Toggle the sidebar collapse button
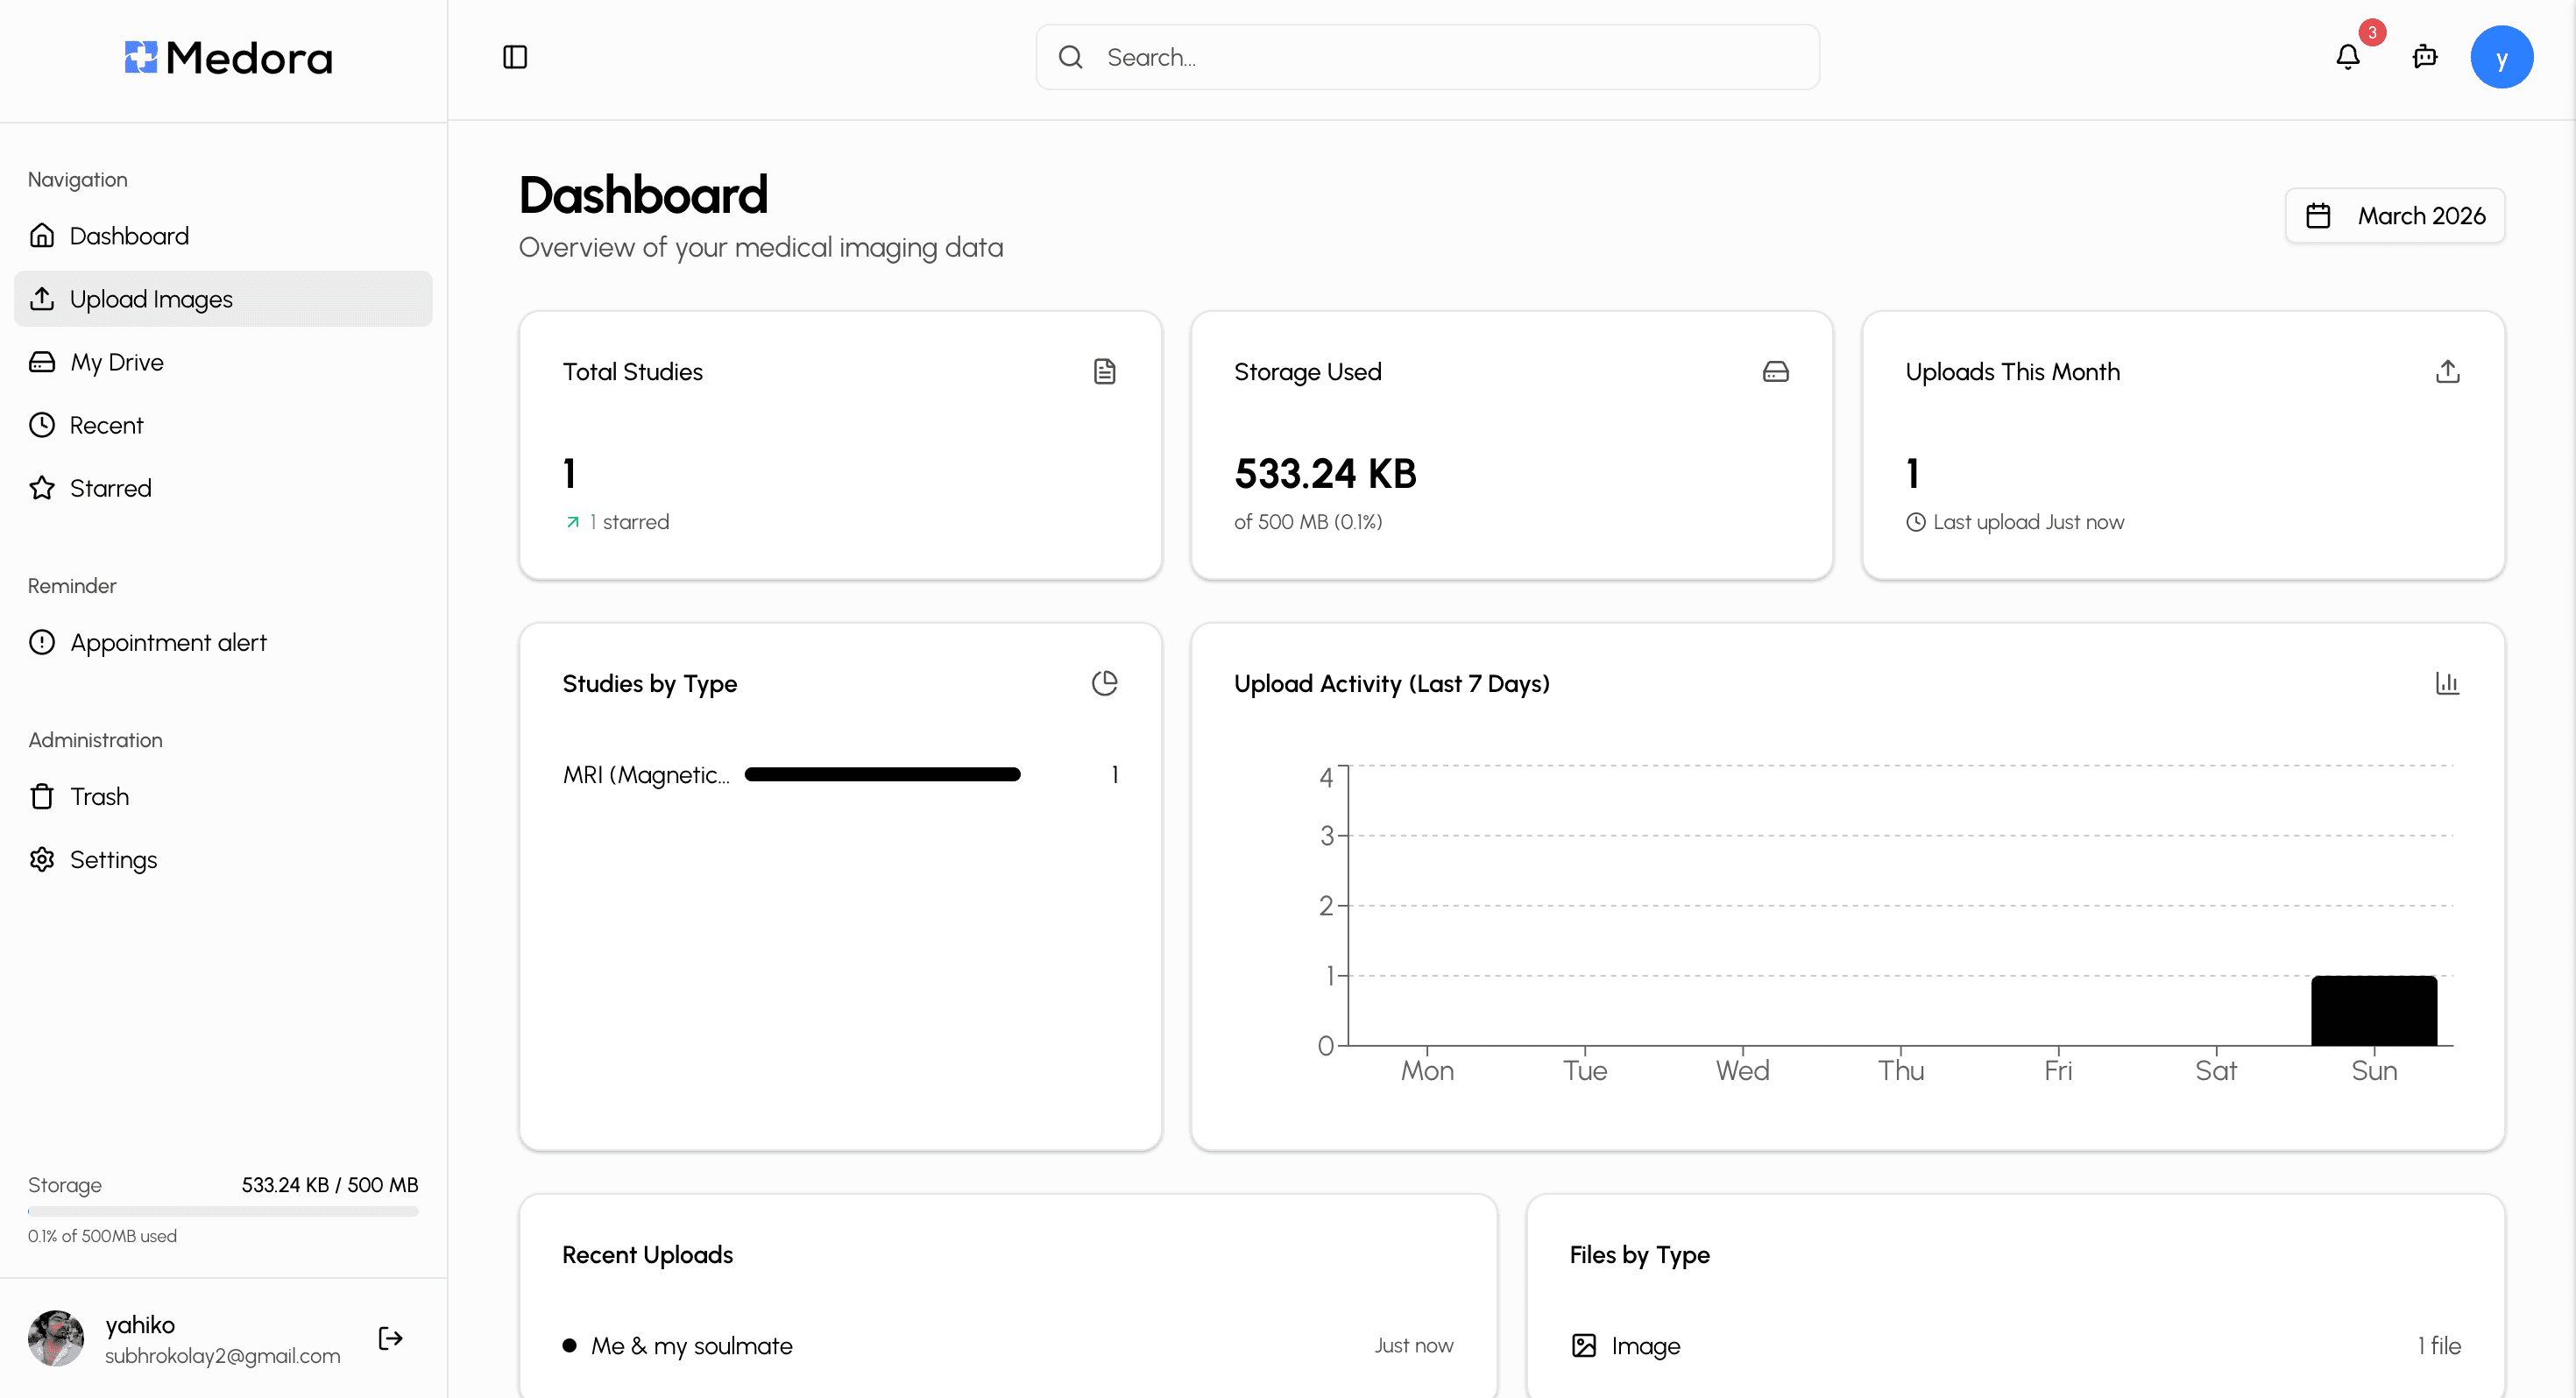 click(x=515, y=57)
